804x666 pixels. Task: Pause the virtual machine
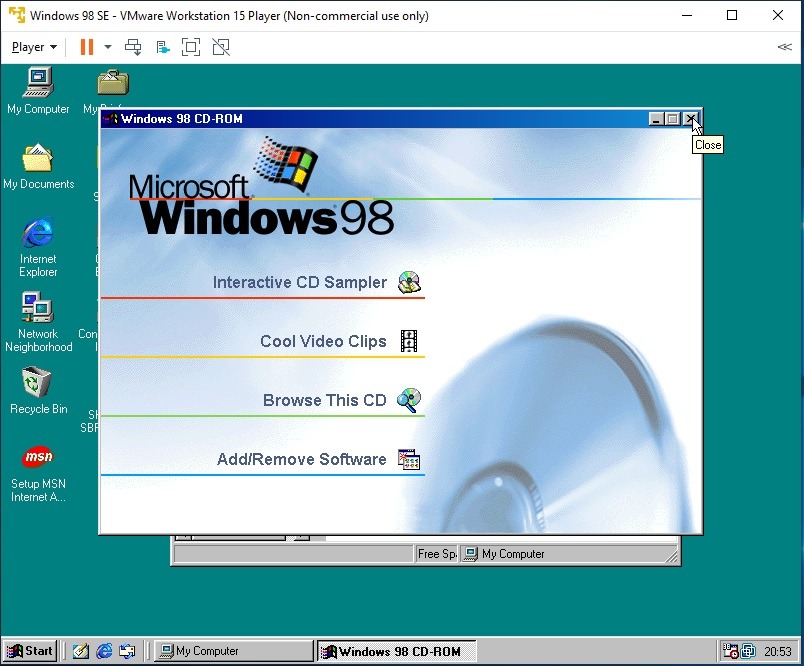pyautogui.click(x=87, y=47)
